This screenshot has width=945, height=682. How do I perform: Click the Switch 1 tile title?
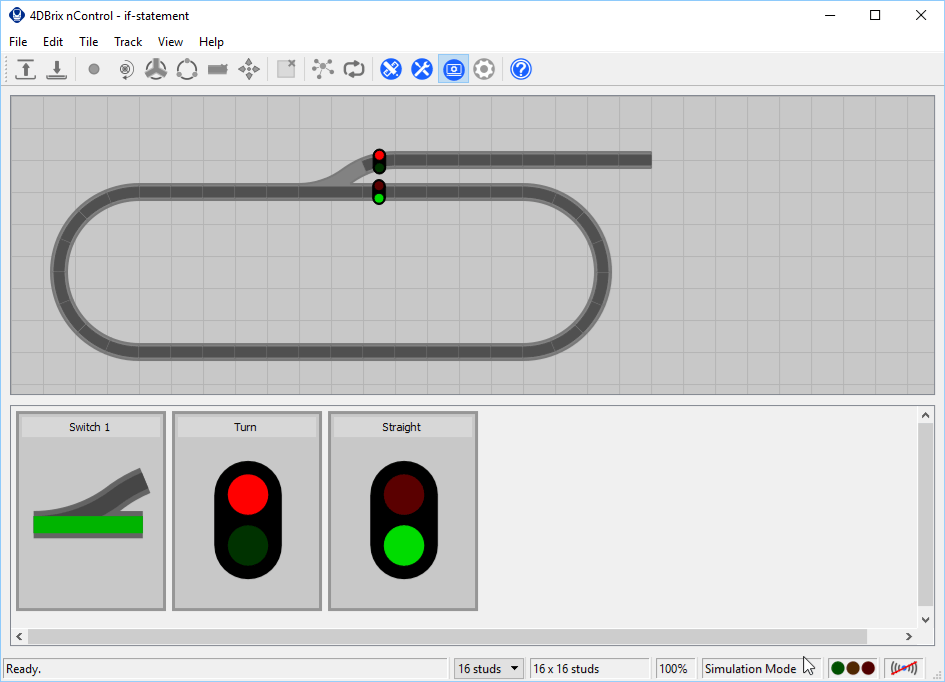pos(89,427)
